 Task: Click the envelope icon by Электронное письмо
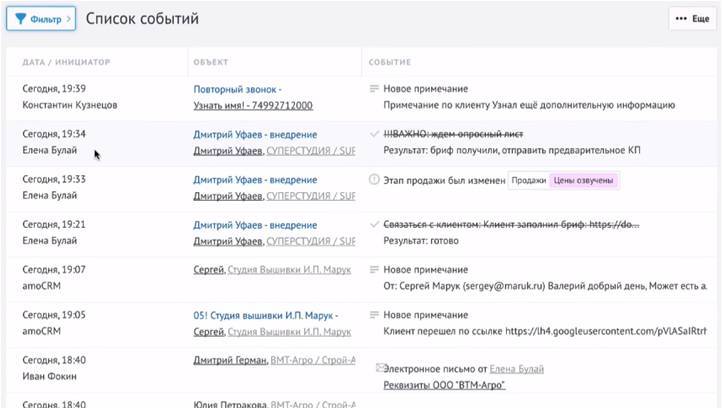(380, 369)
